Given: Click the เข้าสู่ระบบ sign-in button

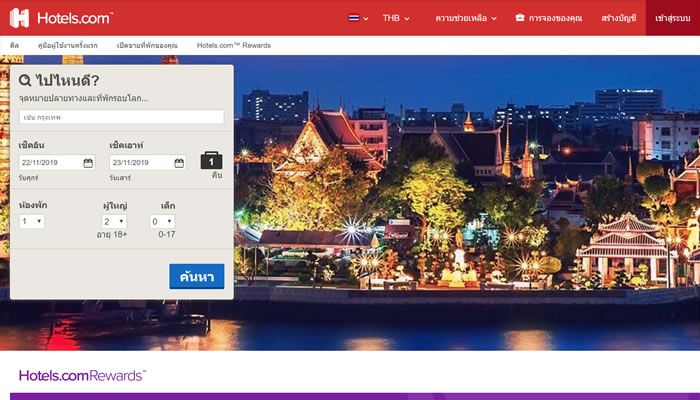Looking at the screenshot, I should click(672, 18).
